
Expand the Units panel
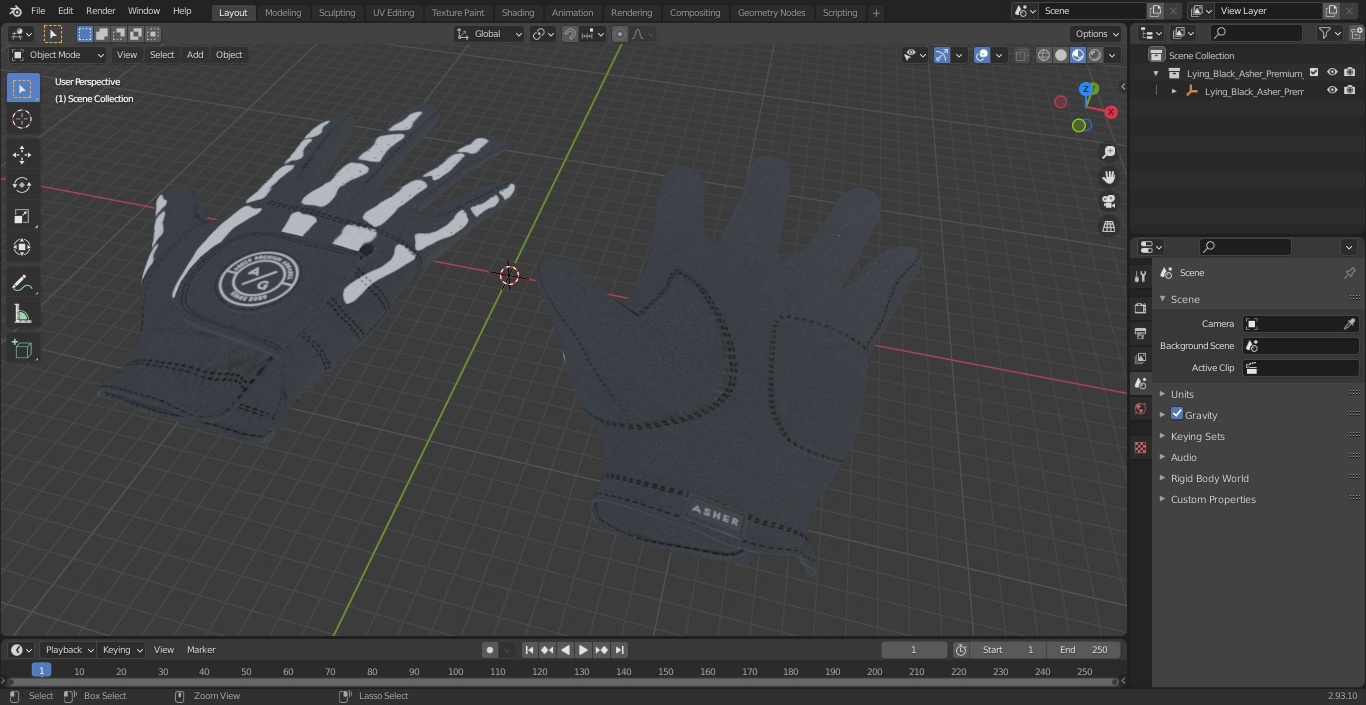tap(1182, 394)
